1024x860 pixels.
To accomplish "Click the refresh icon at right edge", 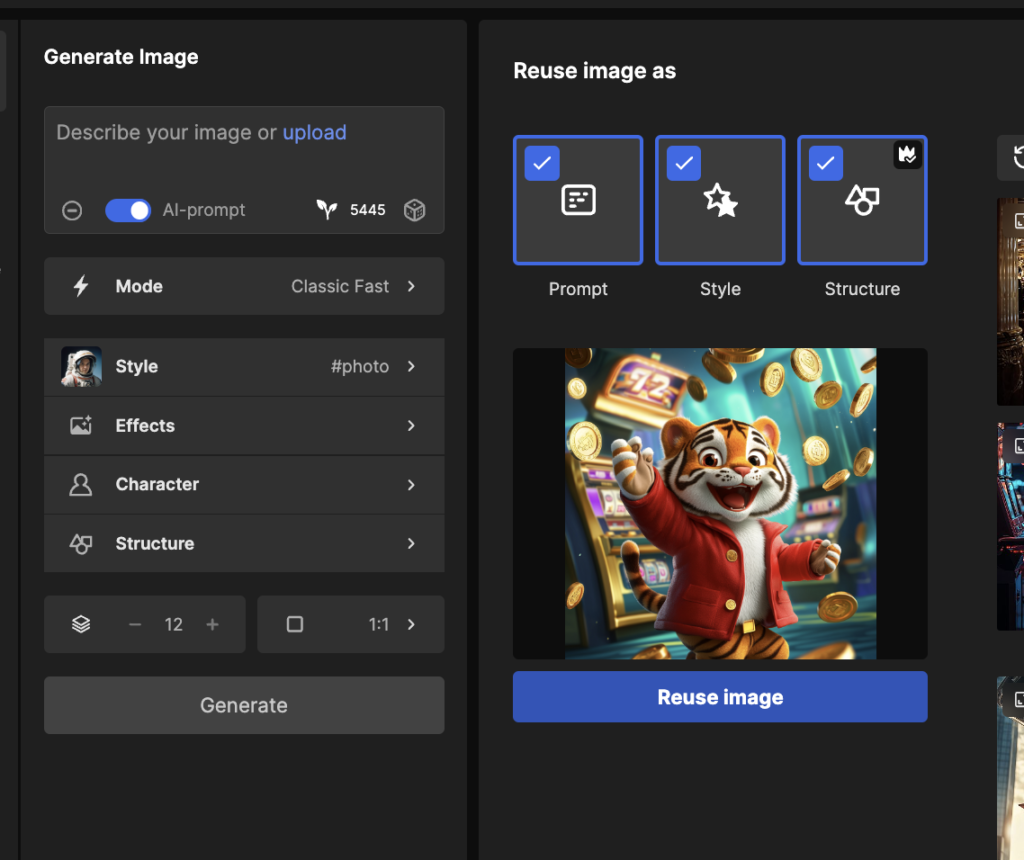I will (x=1016, y=158).
